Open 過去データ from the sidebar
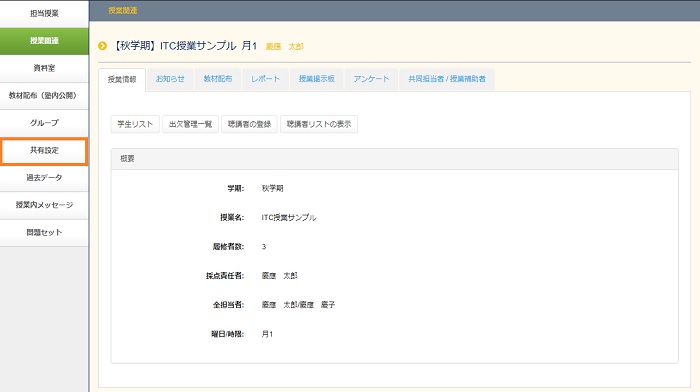This screenshot has height=392, width=700. [x=44, y=178]
